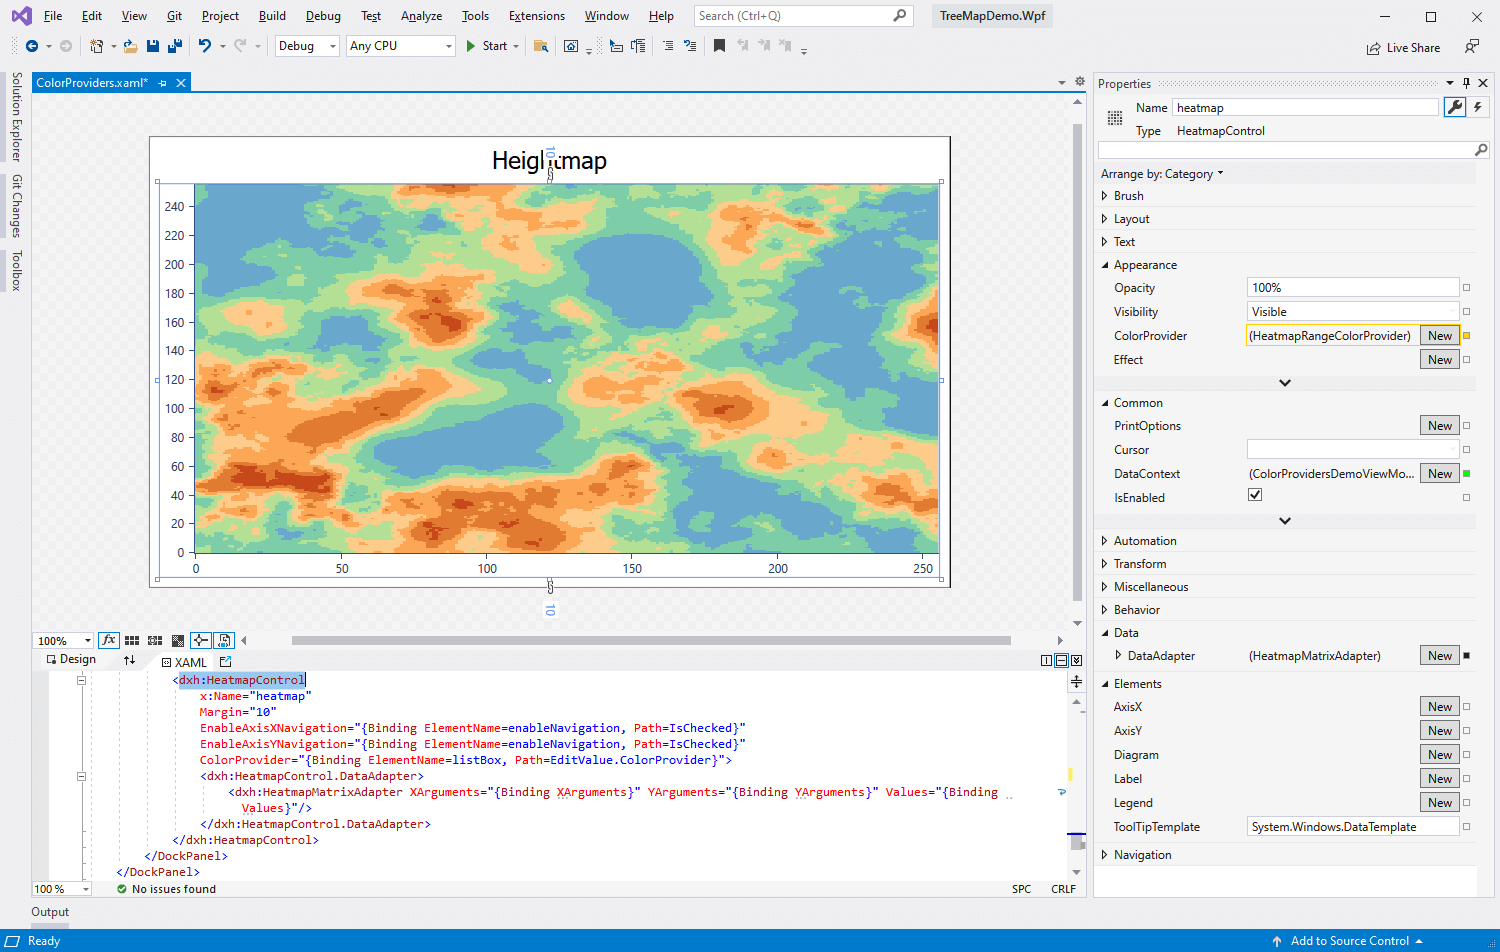This screenshot has width=1500, height=952.
Task: Switch to vertical split view in the designer
Action: 1046,660
